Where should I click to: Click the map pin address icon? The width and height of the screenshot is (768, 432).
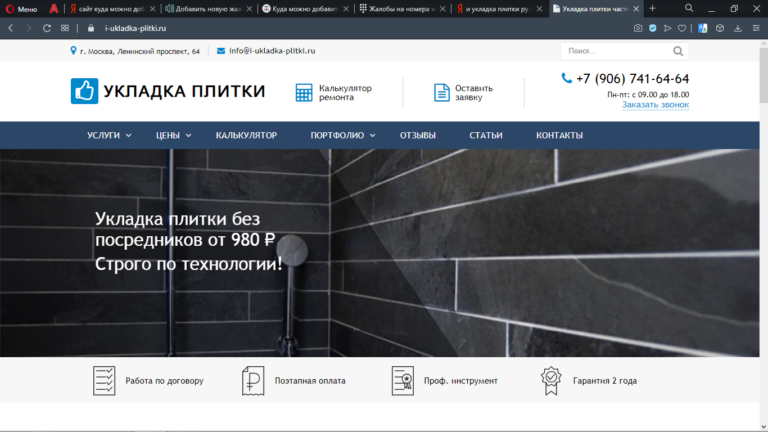pyautogui.click(x=73, y=50)
